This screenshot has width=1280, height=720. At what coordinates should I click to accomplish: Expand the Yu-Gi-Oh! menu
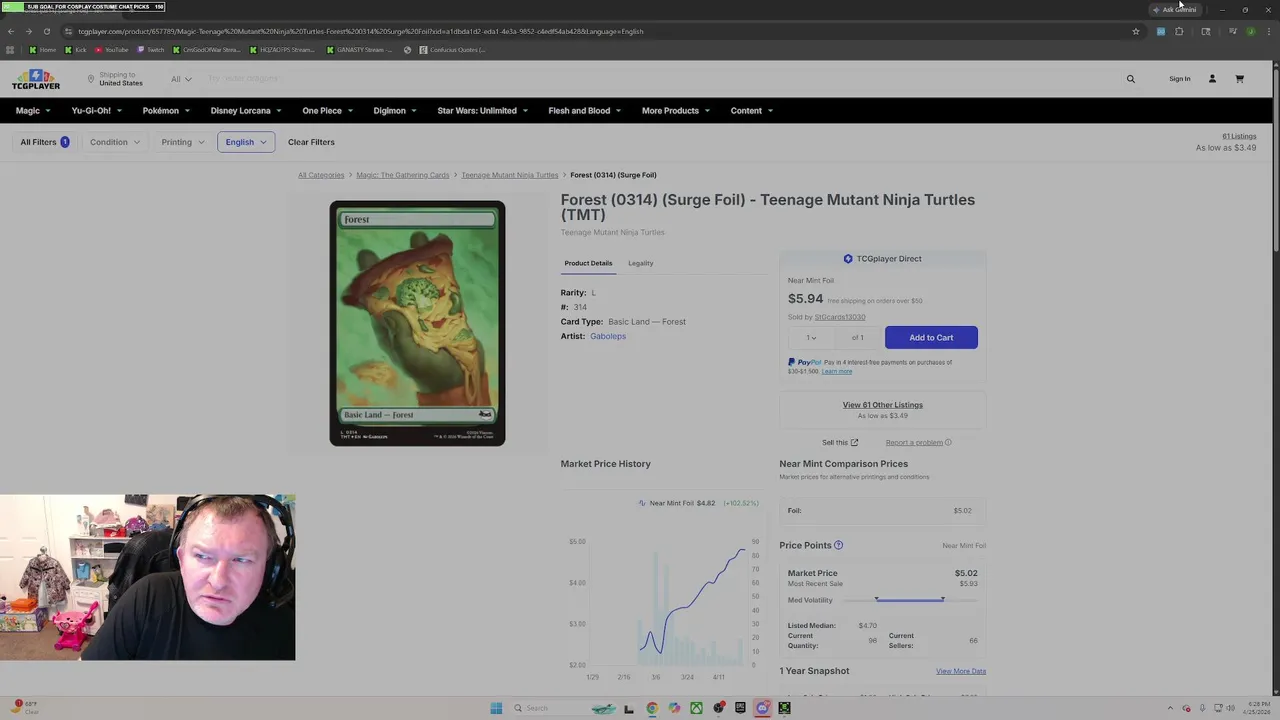pos(96,111)
